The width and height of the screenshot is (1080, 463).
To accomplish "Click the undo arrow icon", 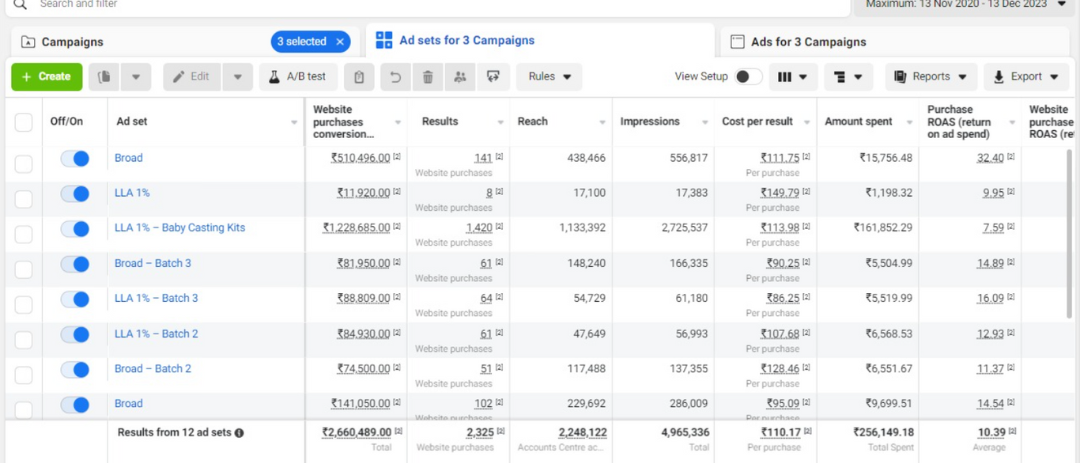I will (x=395, y=77).
